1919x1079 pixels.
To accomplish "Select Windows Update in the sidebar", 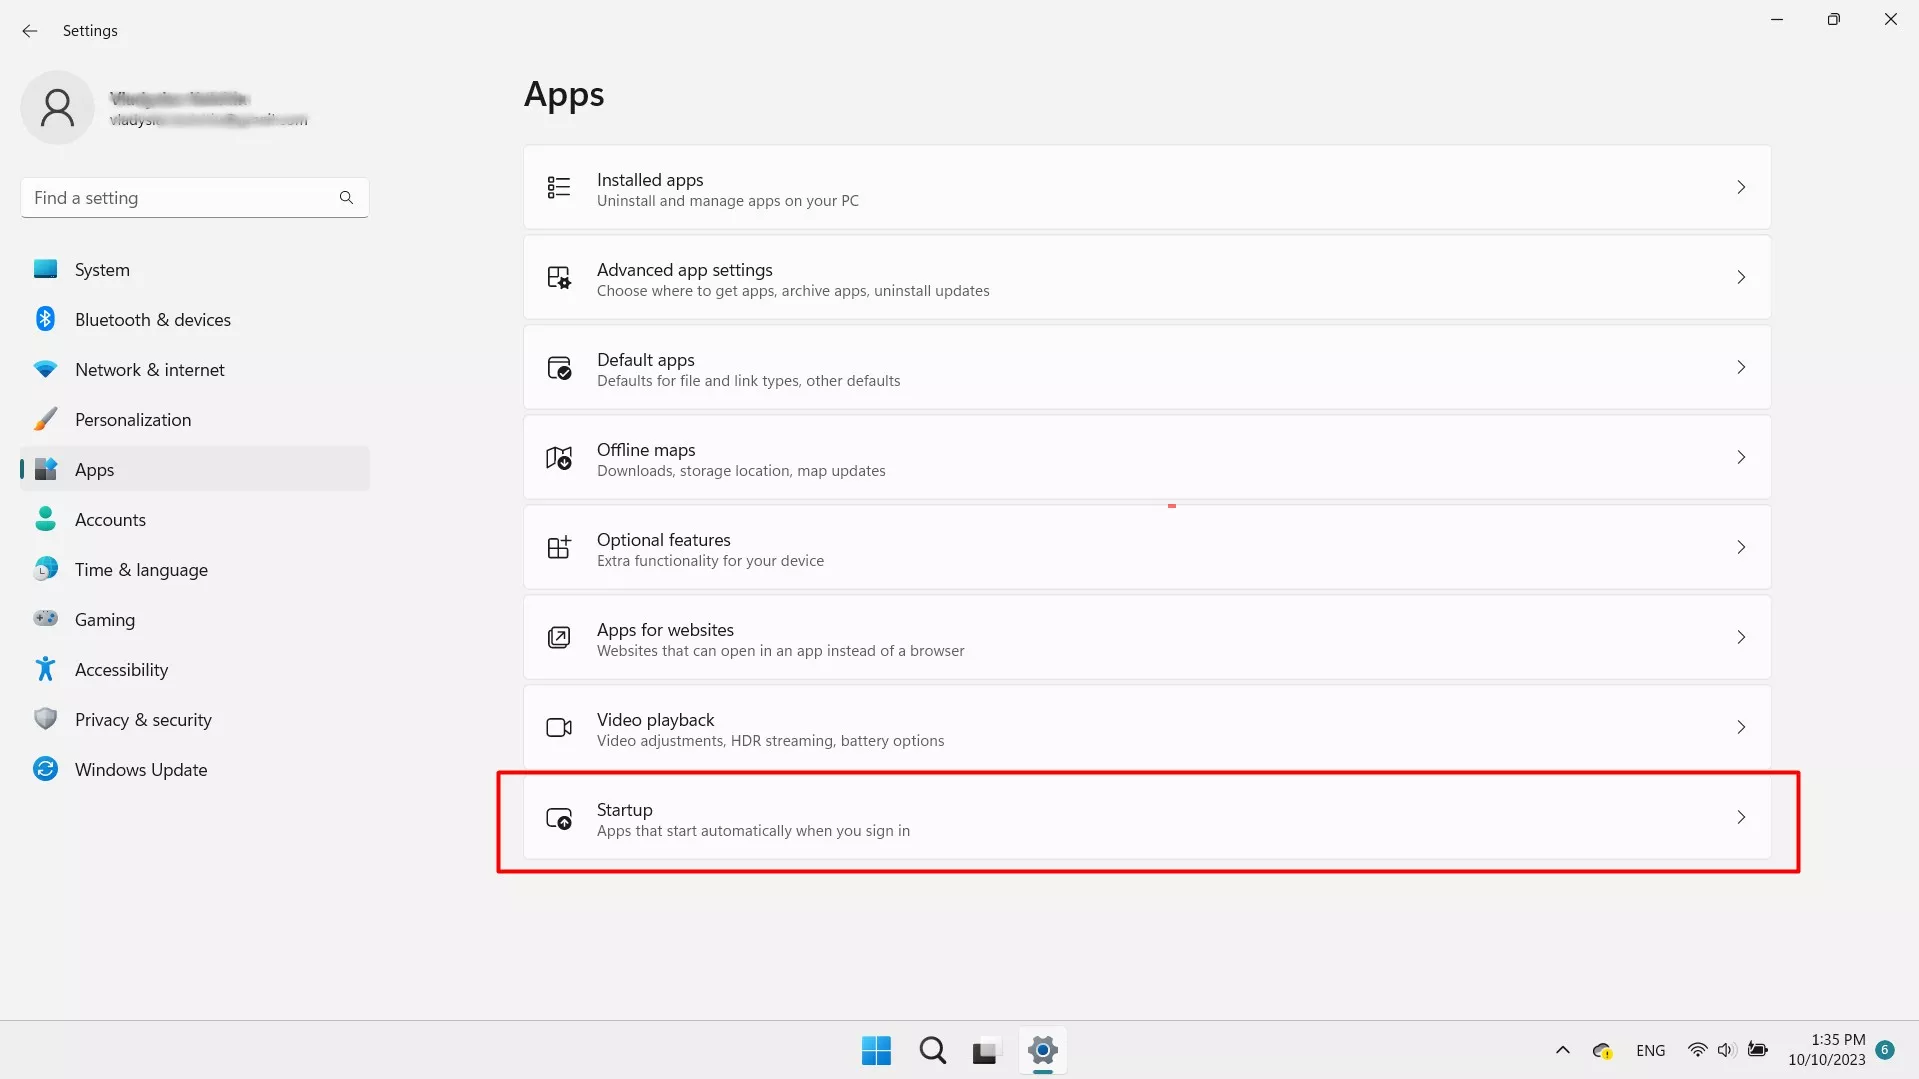I will tap(141, 770).
